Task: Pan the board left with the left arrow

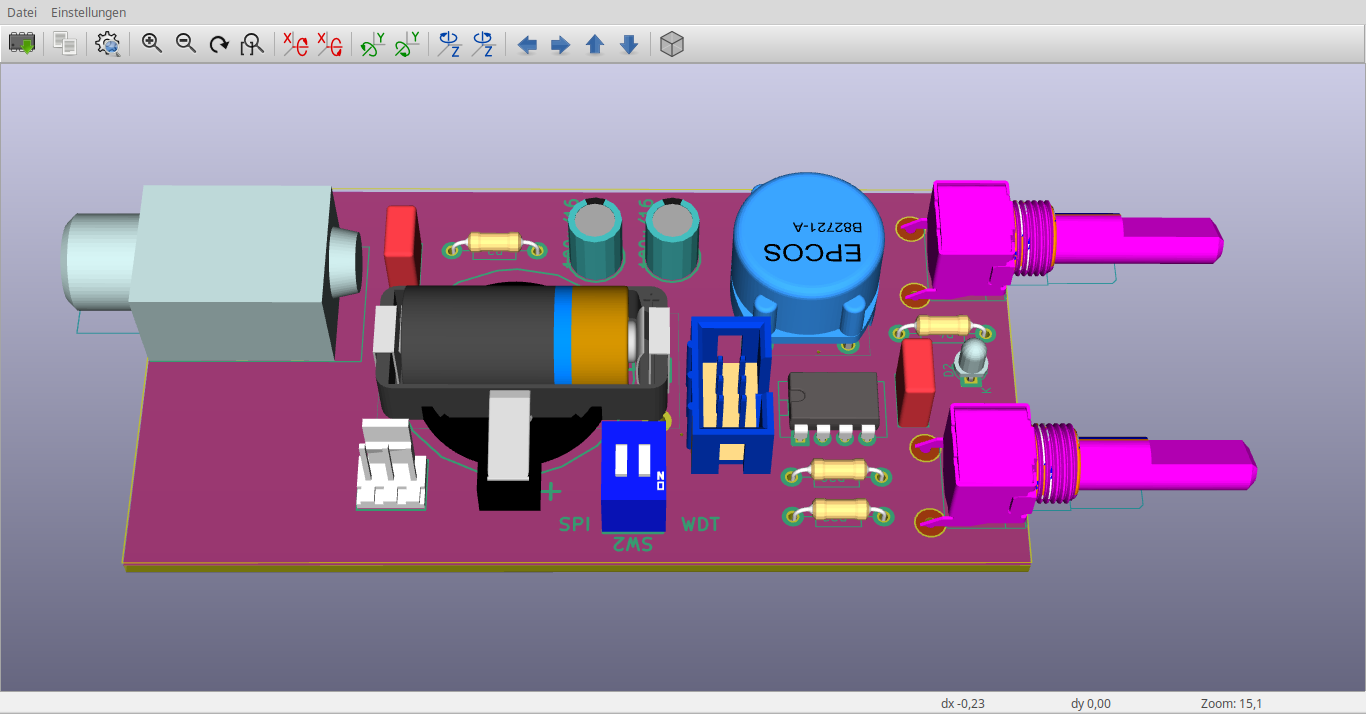Action: pos(527,45)
